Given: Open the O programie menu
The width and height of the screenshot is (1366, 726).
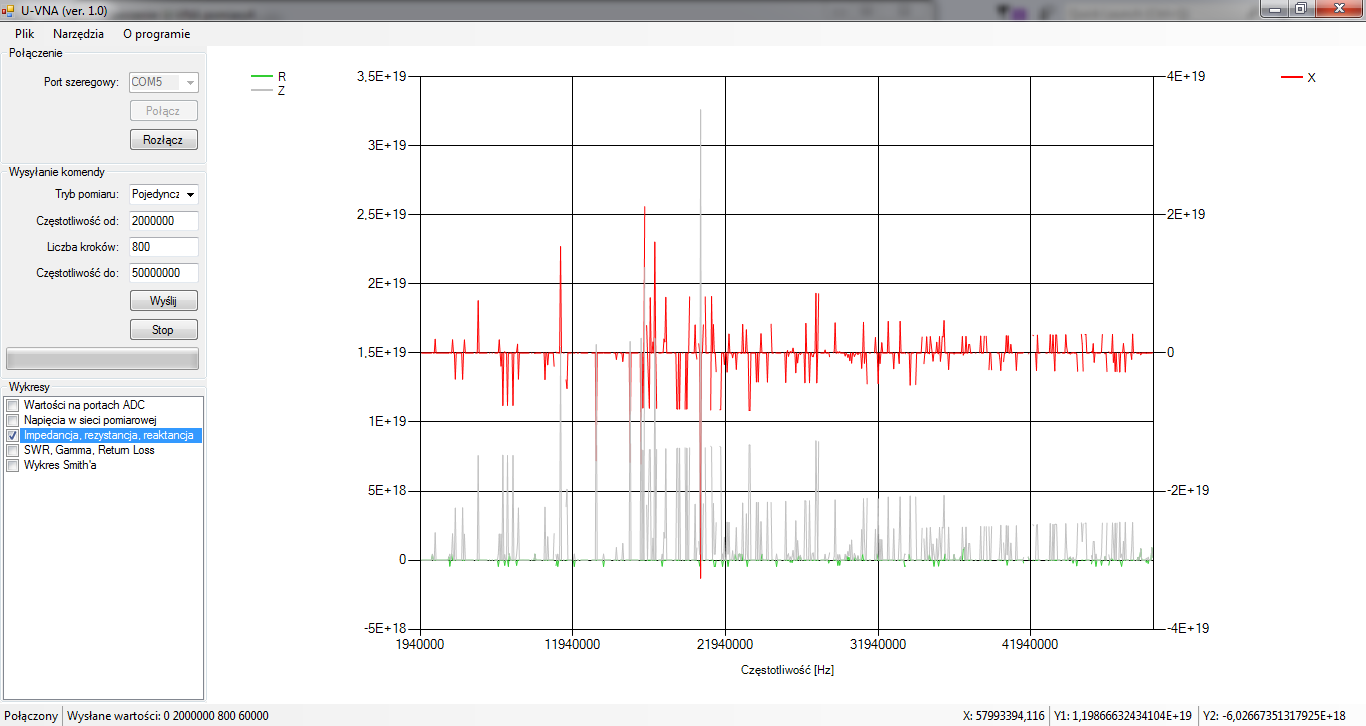Looking at the screenshot, I should click(x=156, y=33).
